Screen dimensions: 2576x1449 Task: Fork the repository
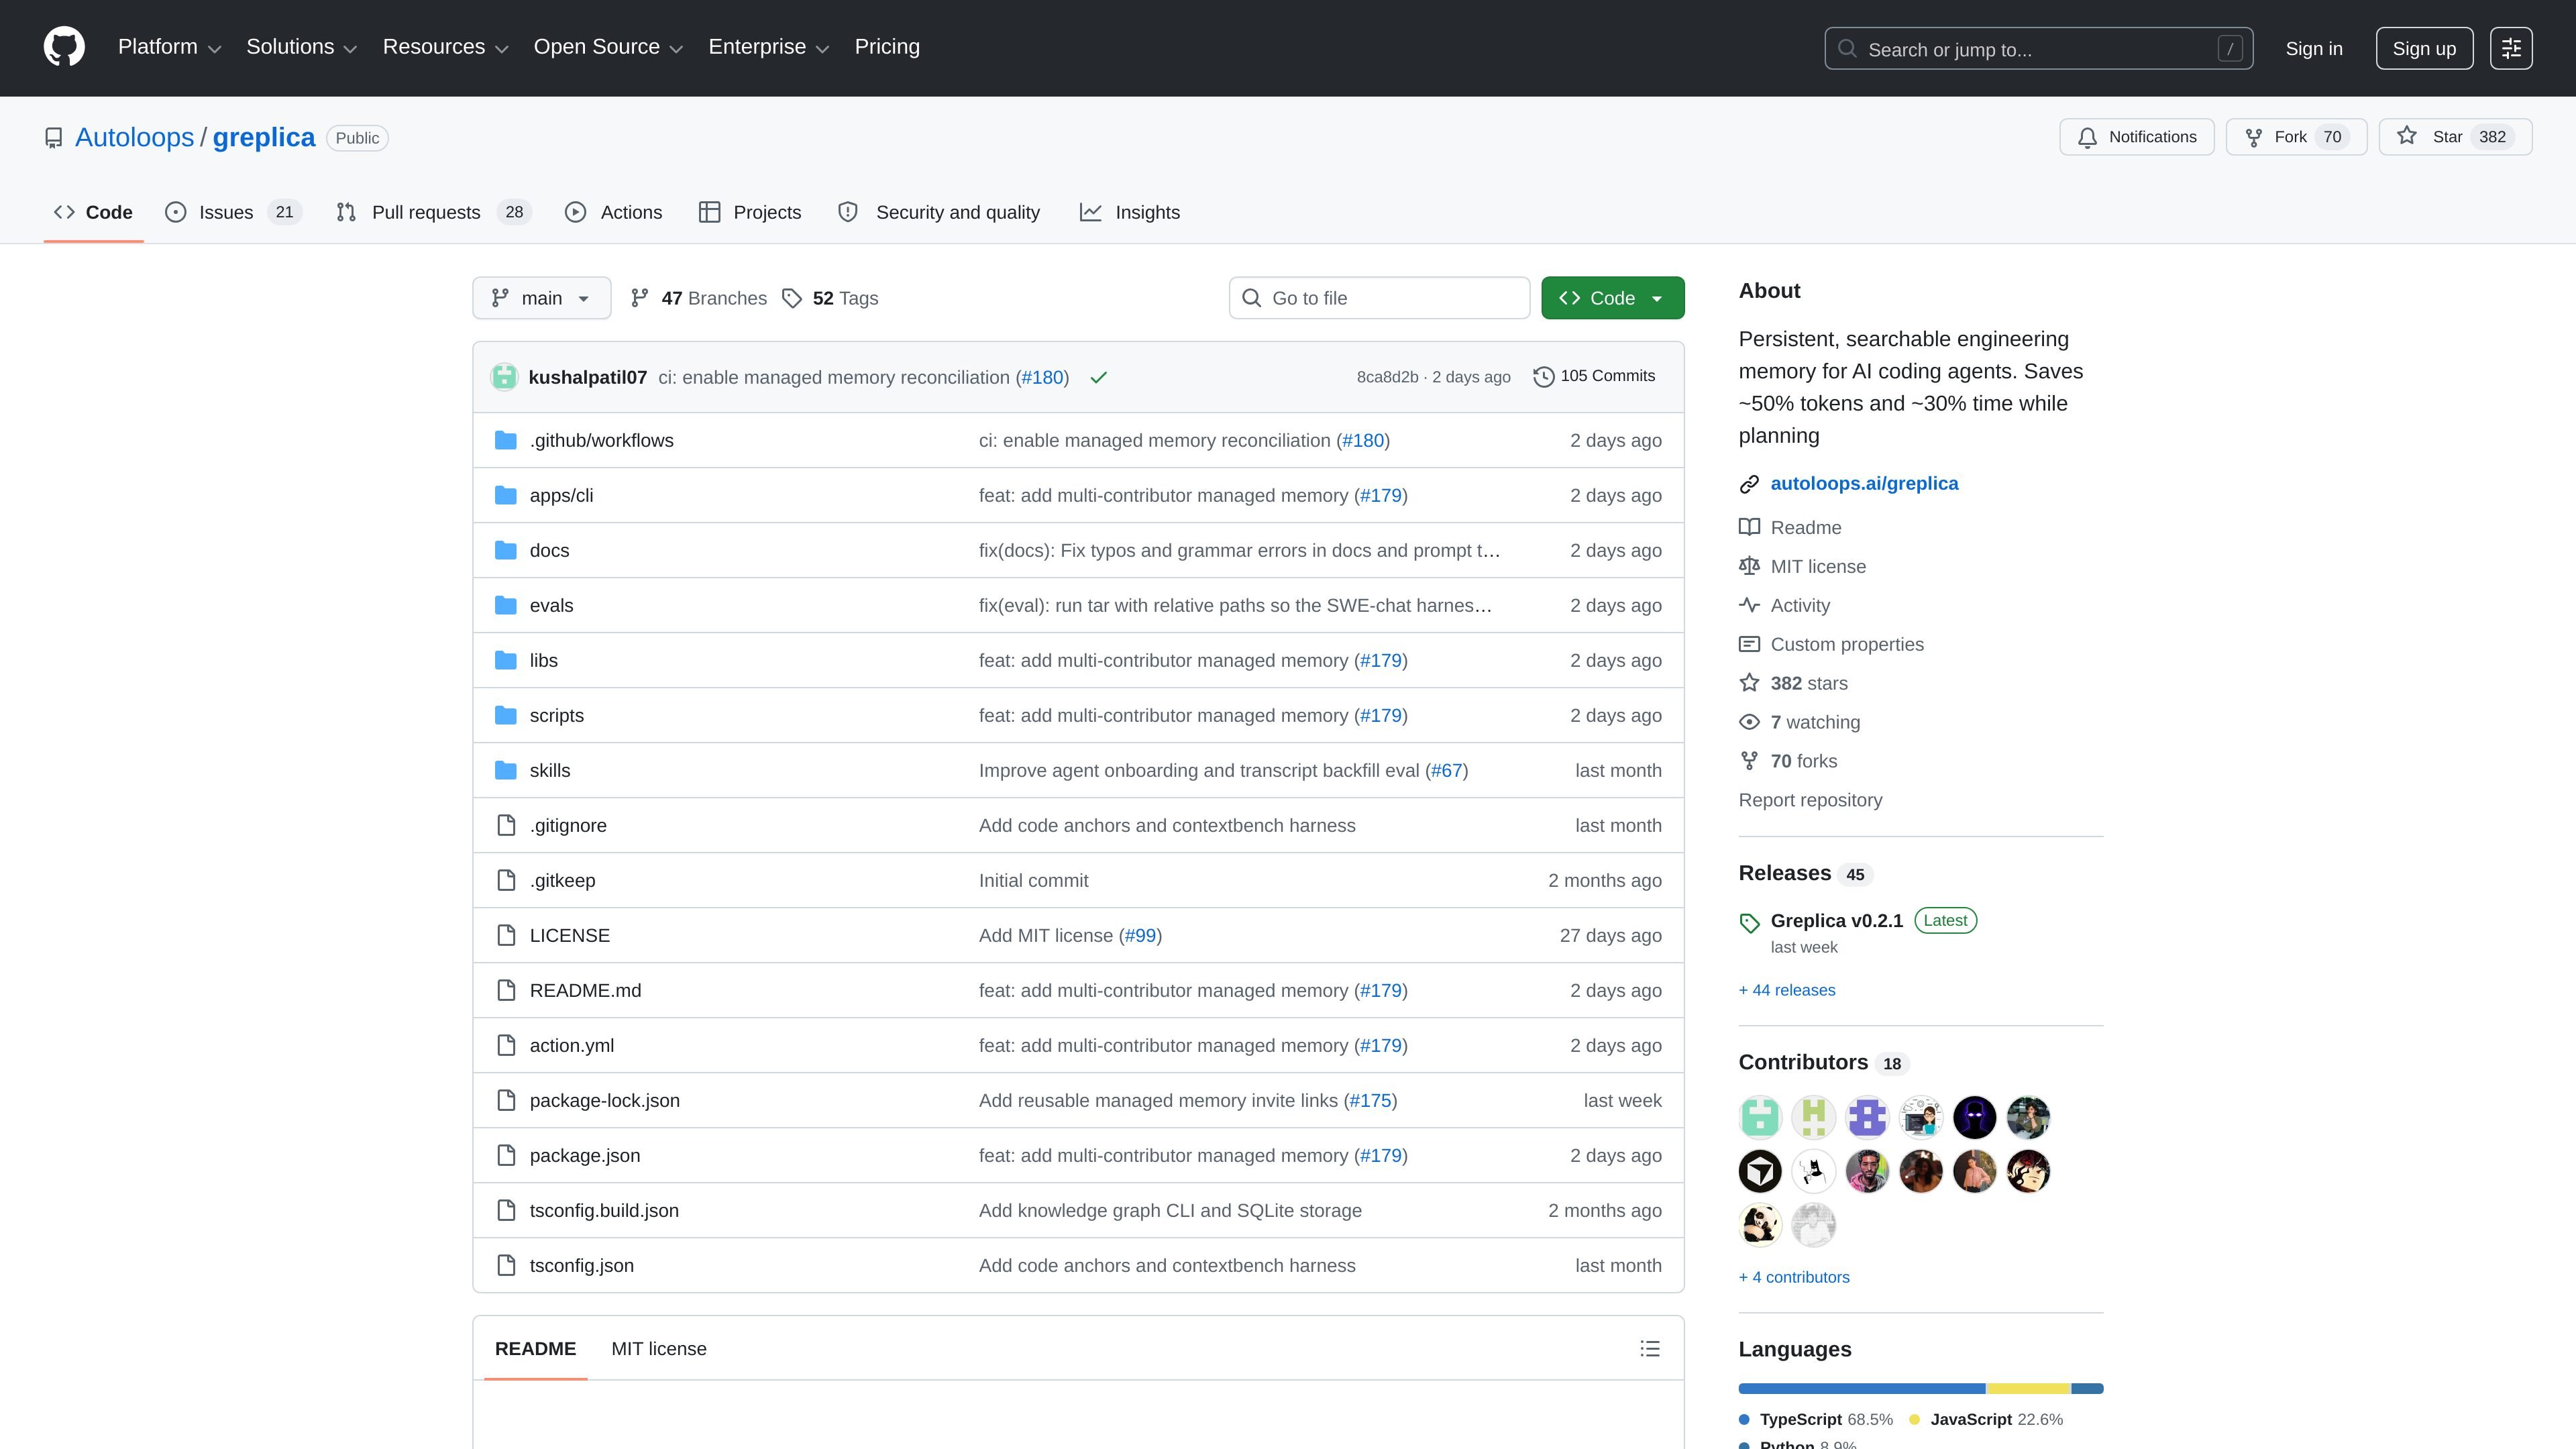tap(2296, 137)
